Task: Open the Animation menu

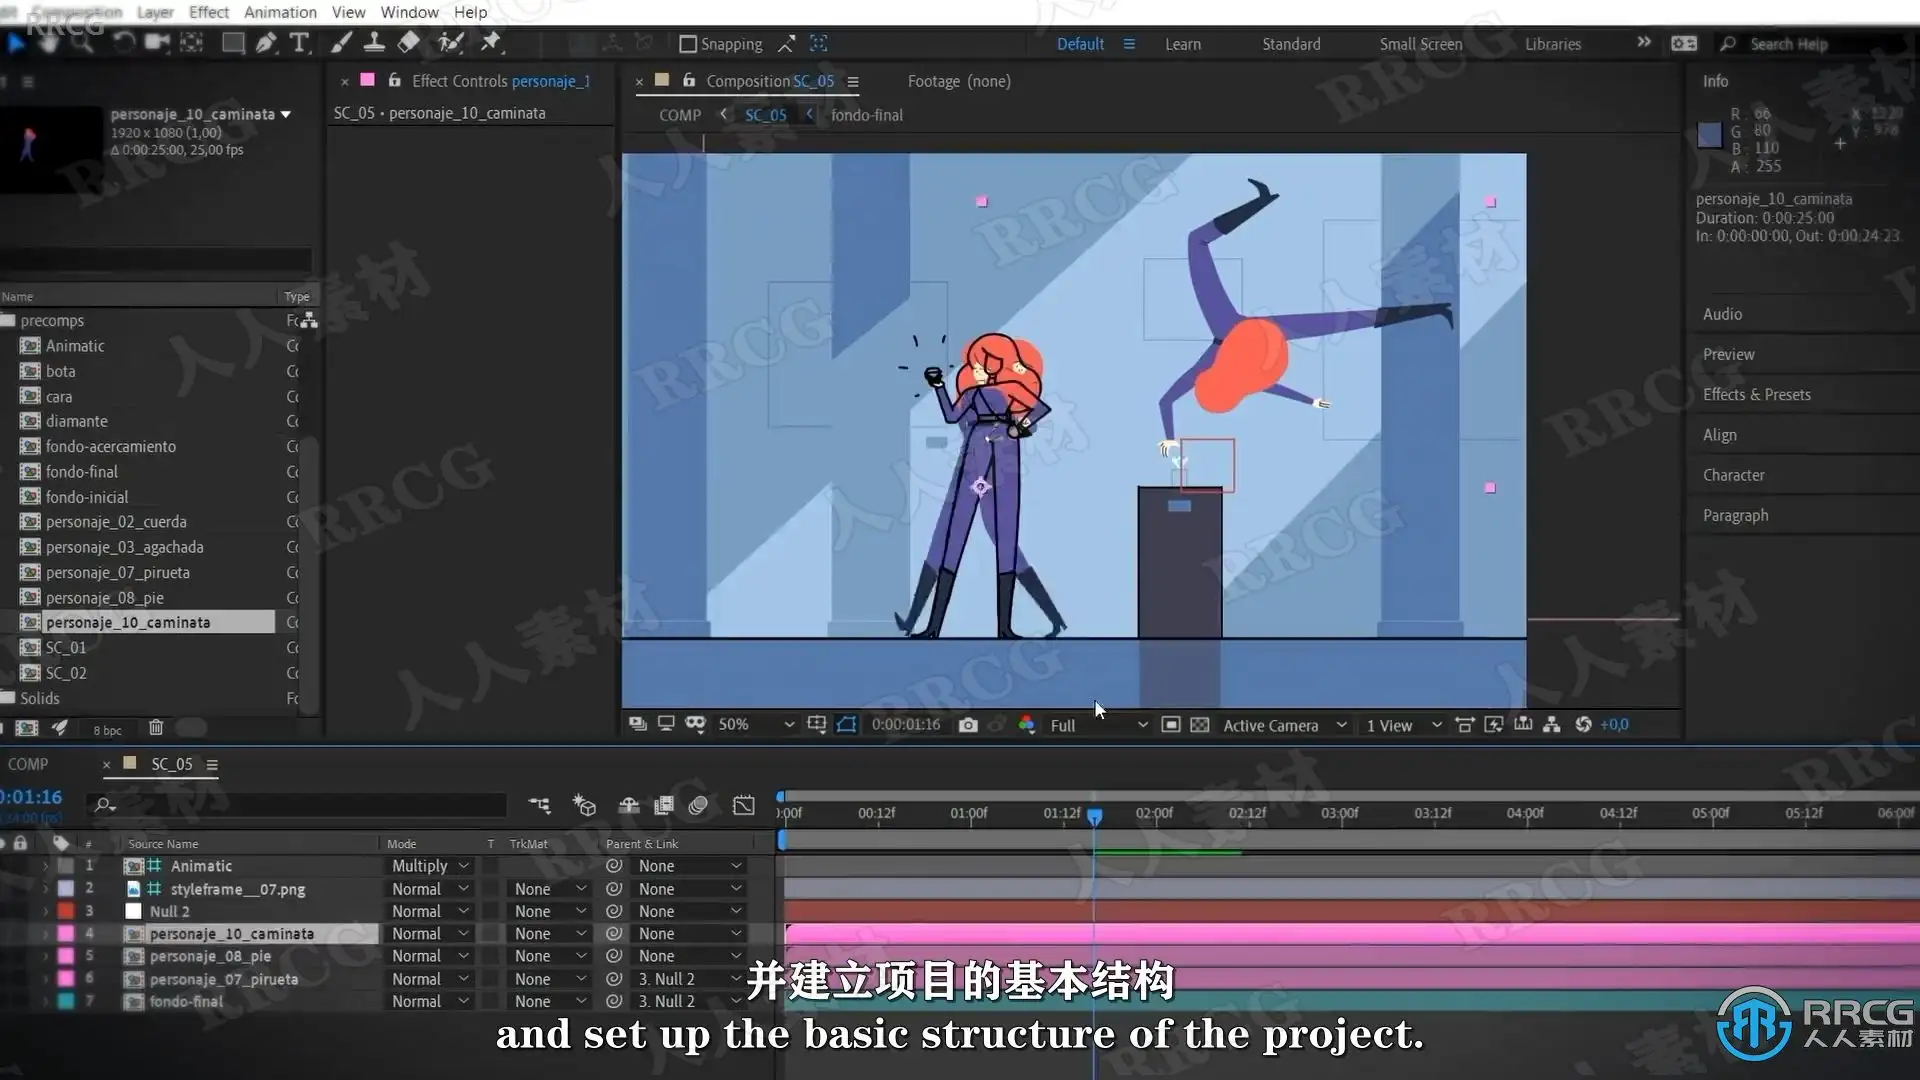Action: point(280,12)
